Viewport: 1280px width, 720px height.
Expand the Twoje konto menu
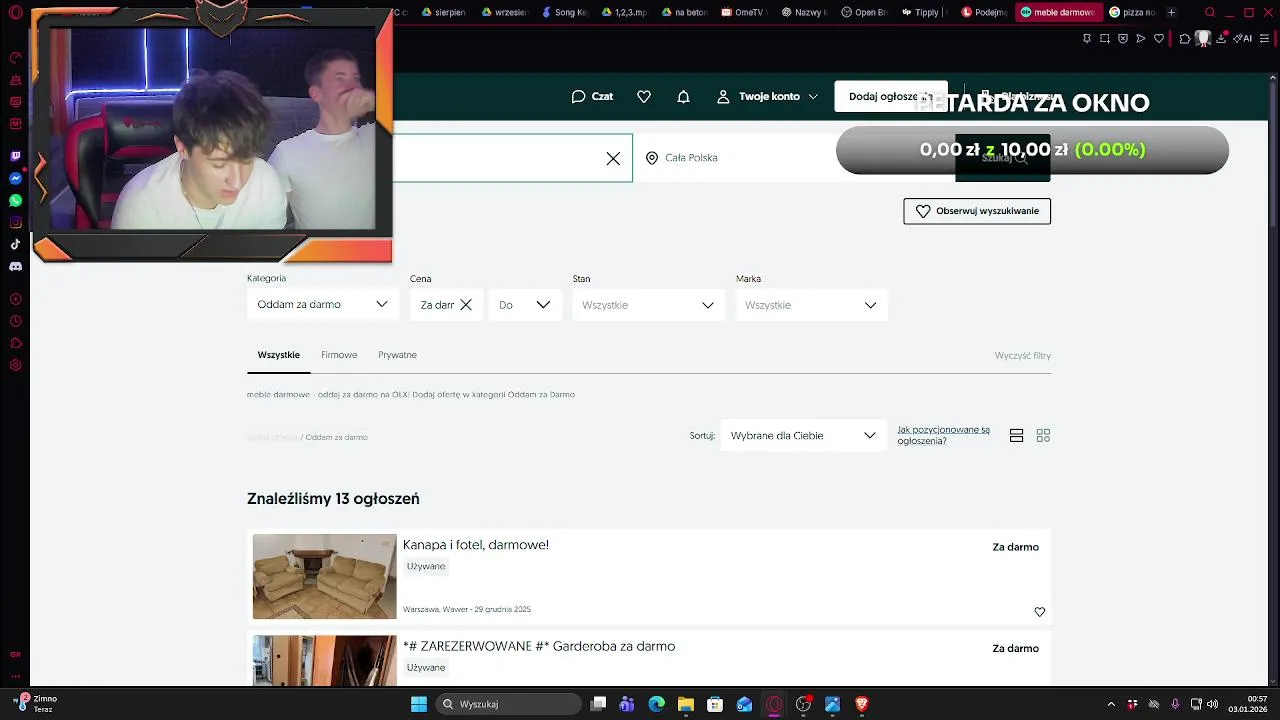point(767,97)
